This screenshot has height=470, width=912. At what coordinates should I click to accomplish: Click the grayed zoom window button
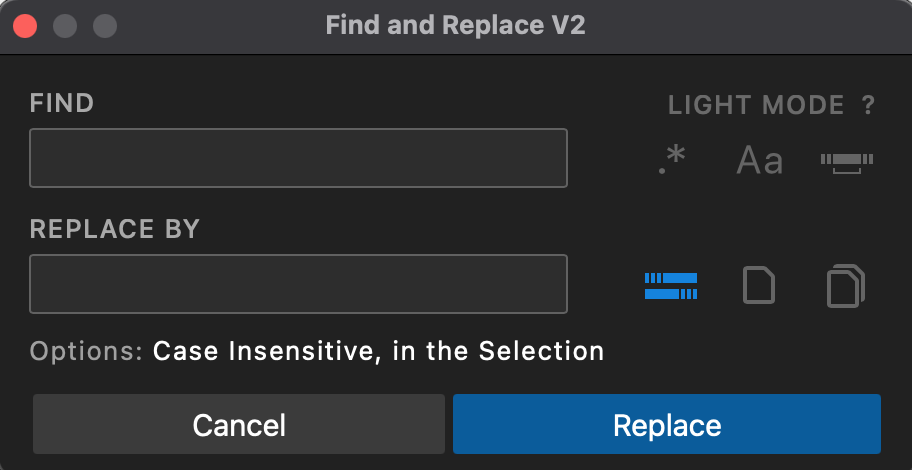tap(105, 26)
